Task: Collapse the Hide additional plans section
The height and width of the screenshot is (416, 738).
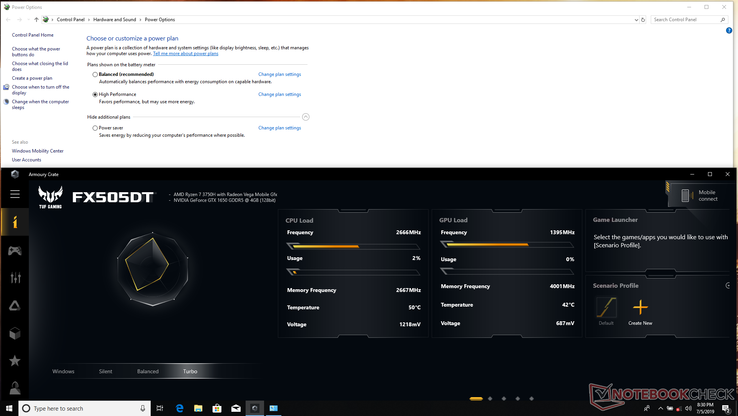Action: (x=305, y=117)
